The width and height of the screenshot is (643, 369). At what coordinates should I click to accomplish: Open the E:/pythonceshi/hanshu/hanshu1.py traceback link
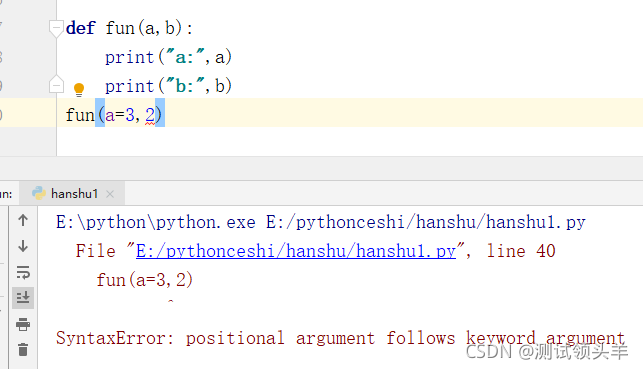[296, 251]
